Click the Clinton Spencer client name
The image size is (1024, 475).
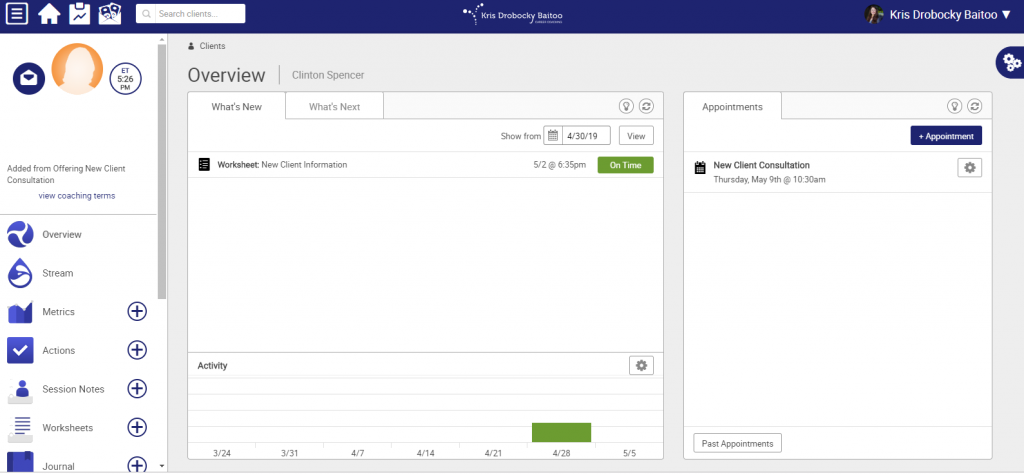pyautogui.click(x=328, y=75)
